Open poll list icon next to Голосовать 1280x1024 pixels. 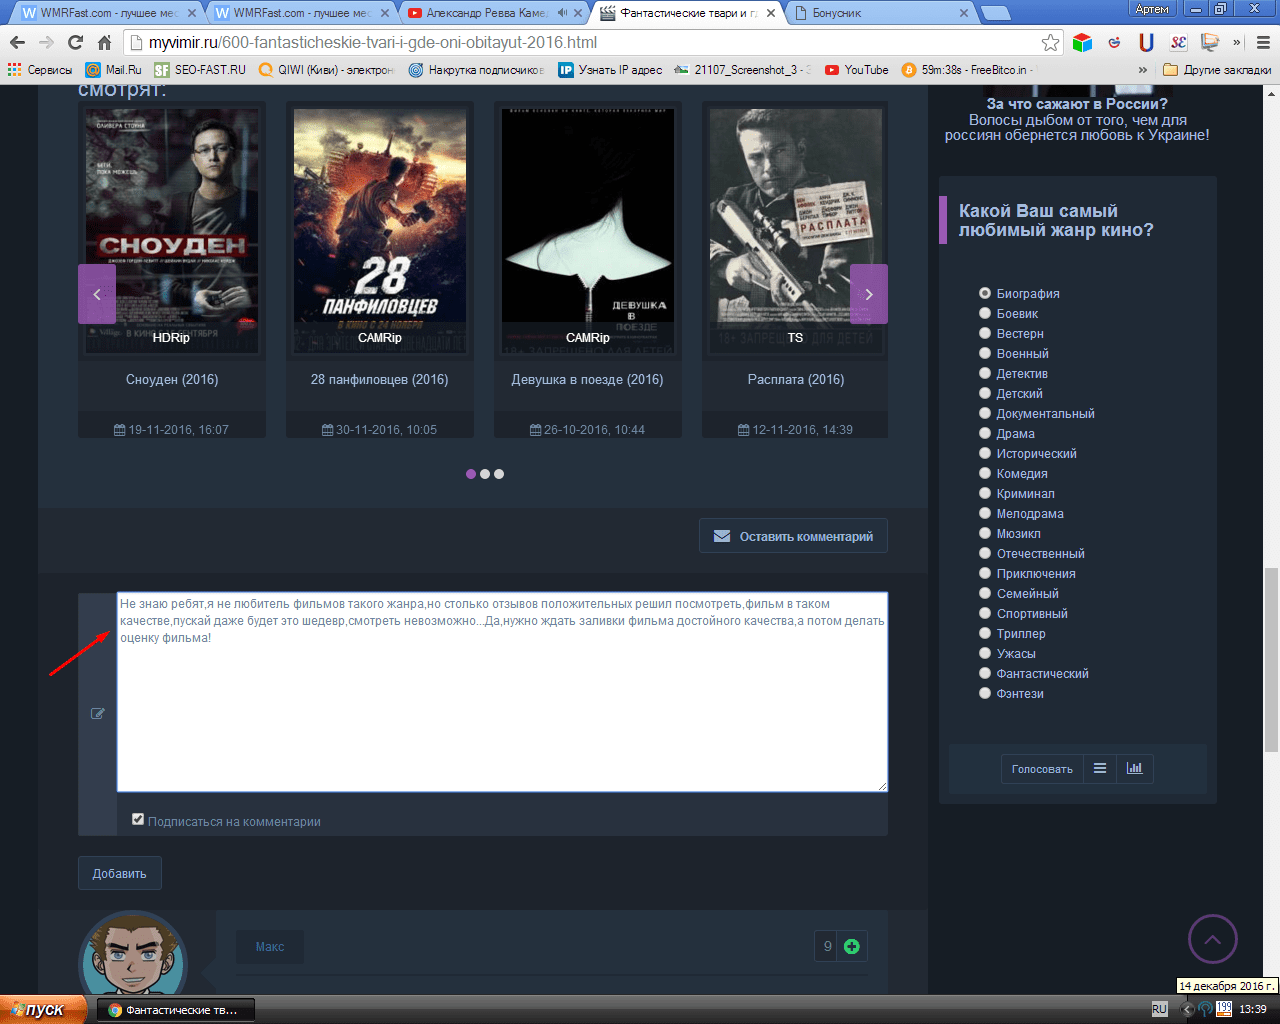(x=1100, y=768)
